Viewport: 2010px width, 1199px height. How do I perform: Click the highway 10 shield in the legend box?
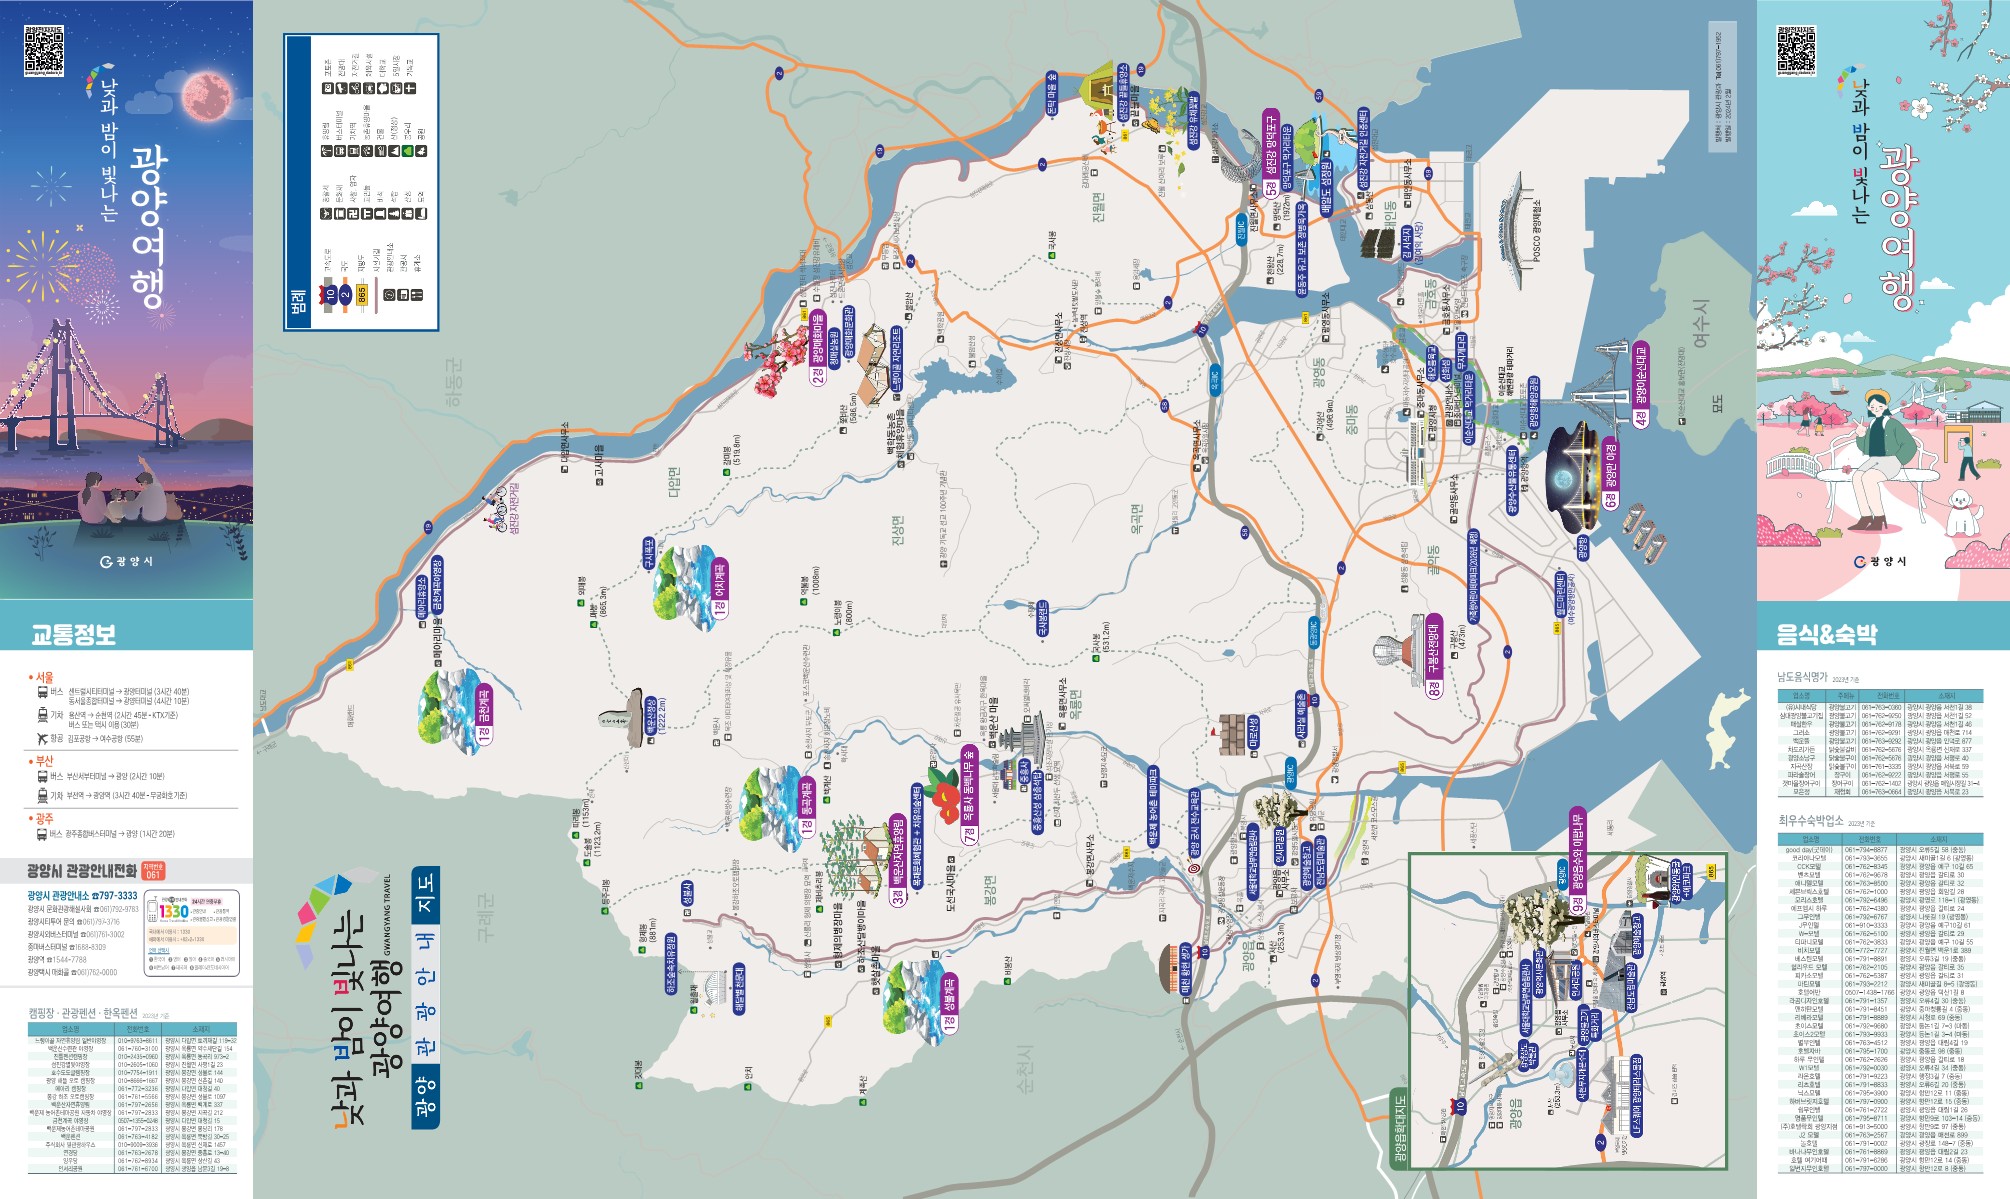tap(331, 294)
